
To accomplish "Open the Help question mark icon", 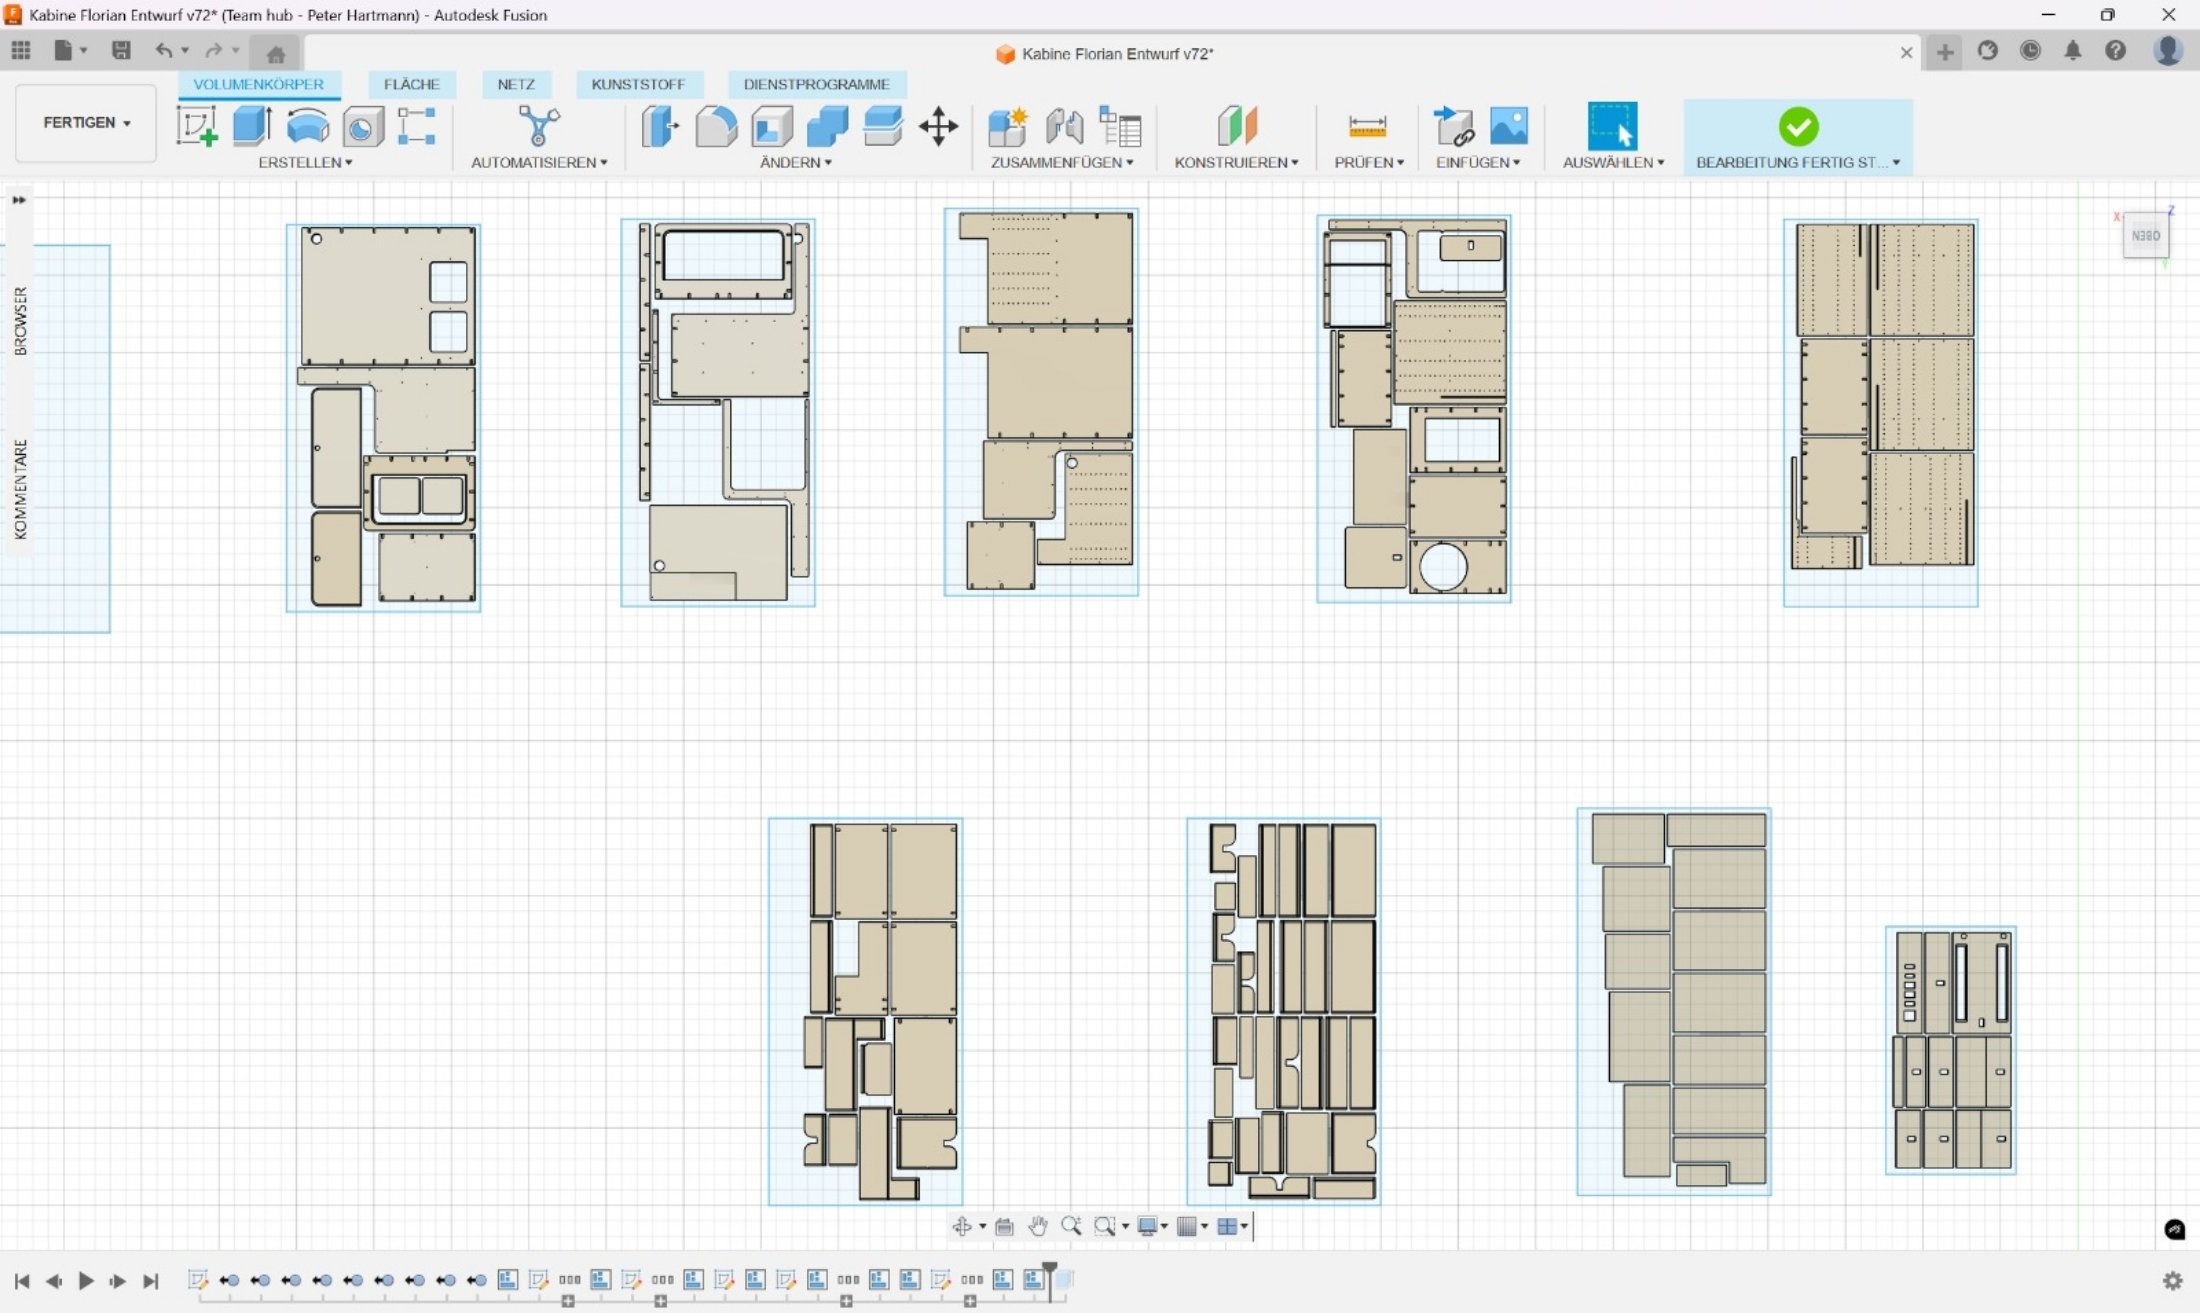I will point(2115,51).
